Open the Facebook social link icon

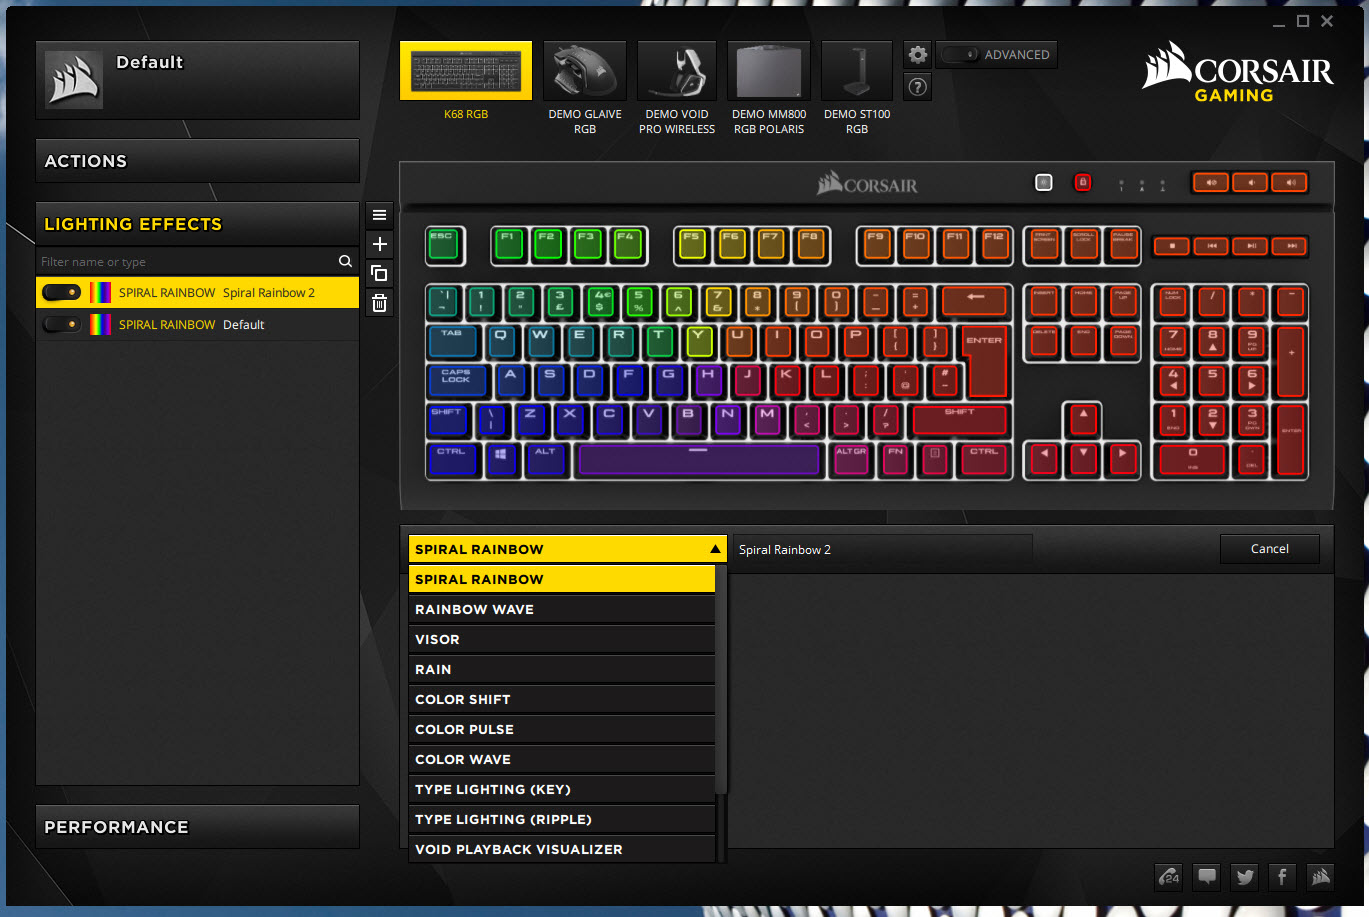coord(1283,877)
